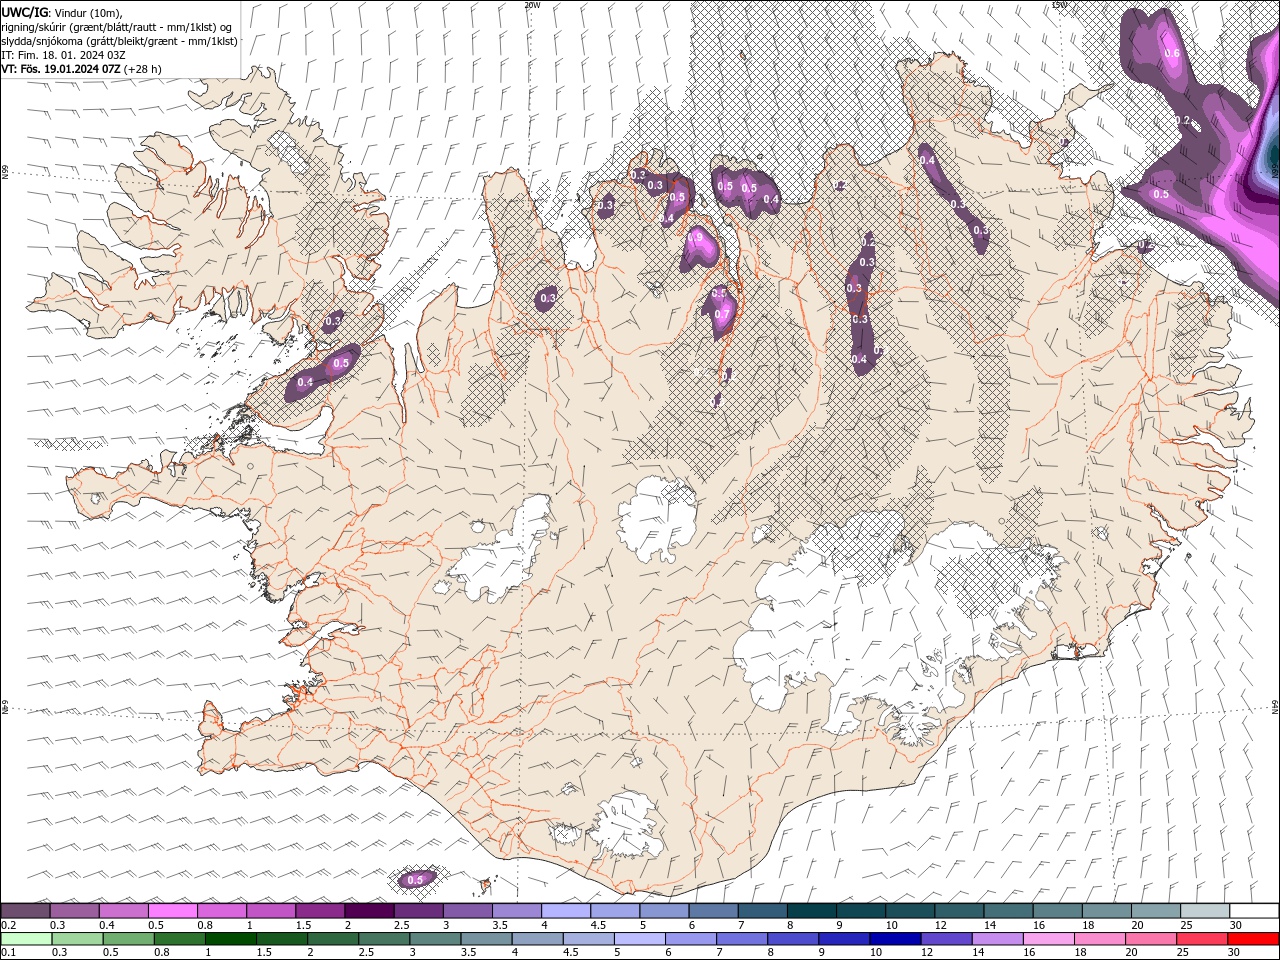Click the 0.6 value in the top-right precipitation band
1280x960 pixels.
[x=1173, y=54]
